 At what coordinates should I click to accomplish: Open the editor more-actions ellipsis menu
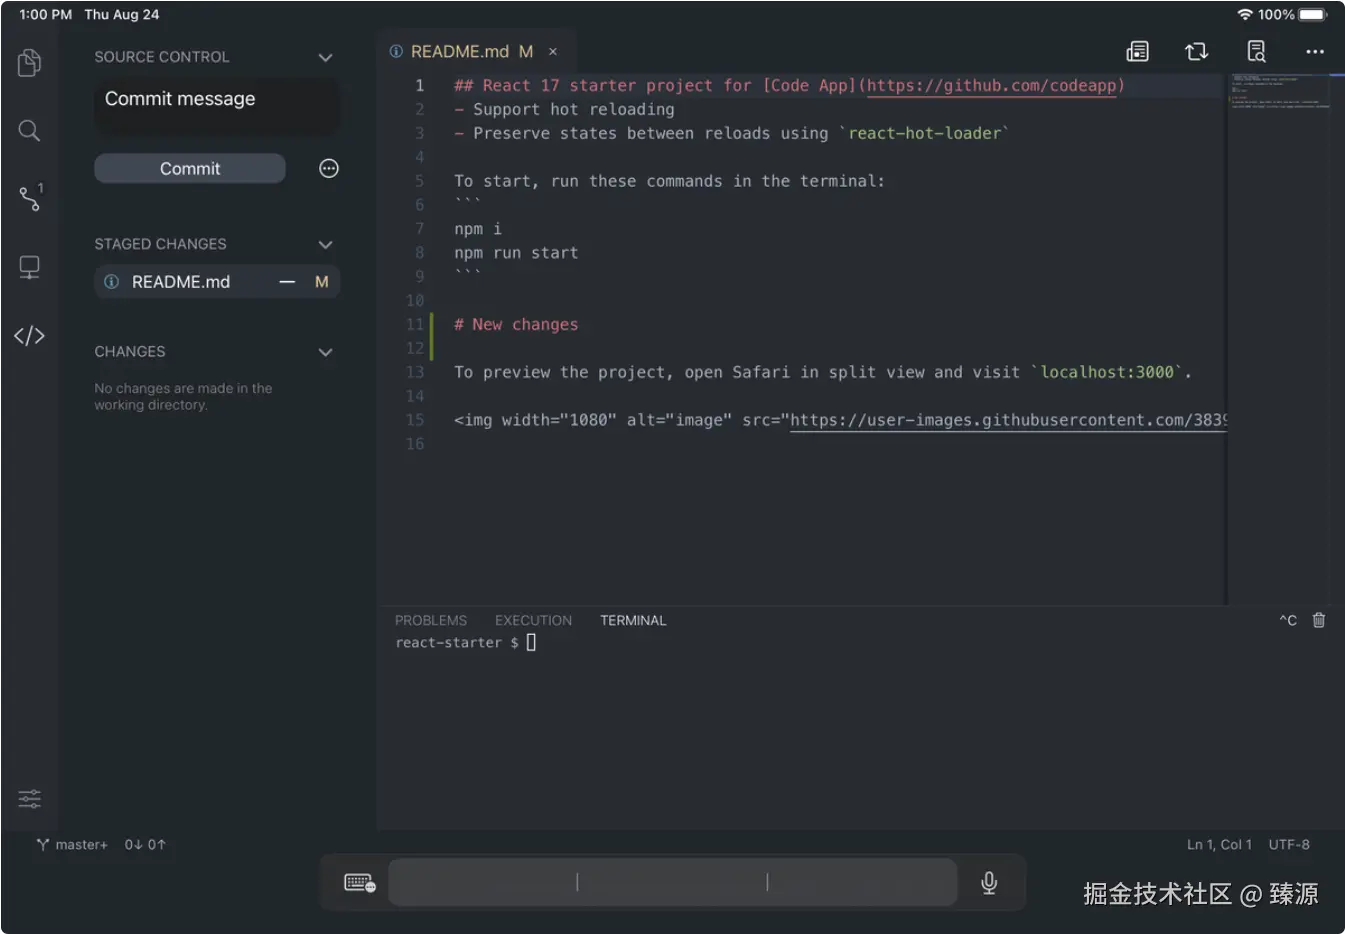pos(1314,51)
